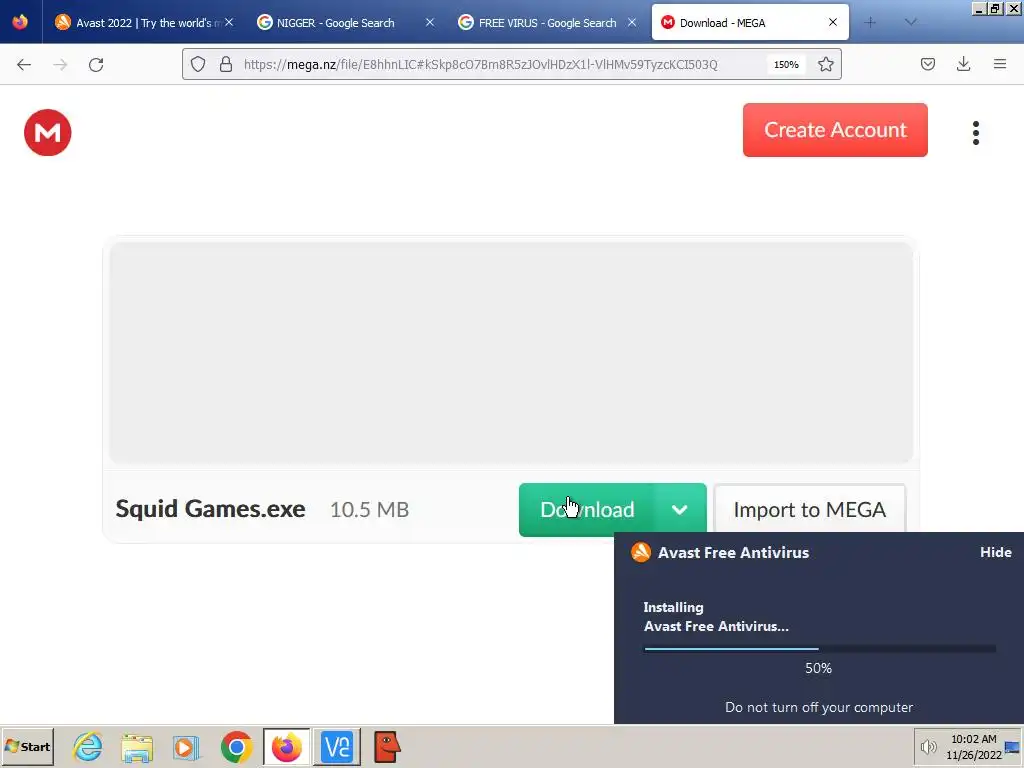Bookmark this page with star icon
Screen dimensions: 1024x768
coord(825,64)
